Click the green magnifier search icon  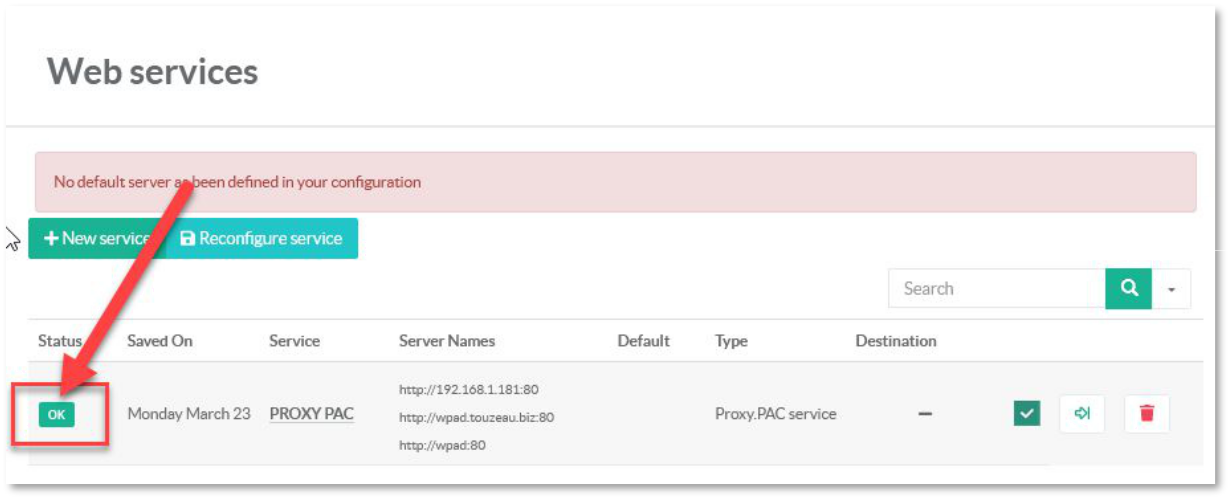pos(1129,288)
